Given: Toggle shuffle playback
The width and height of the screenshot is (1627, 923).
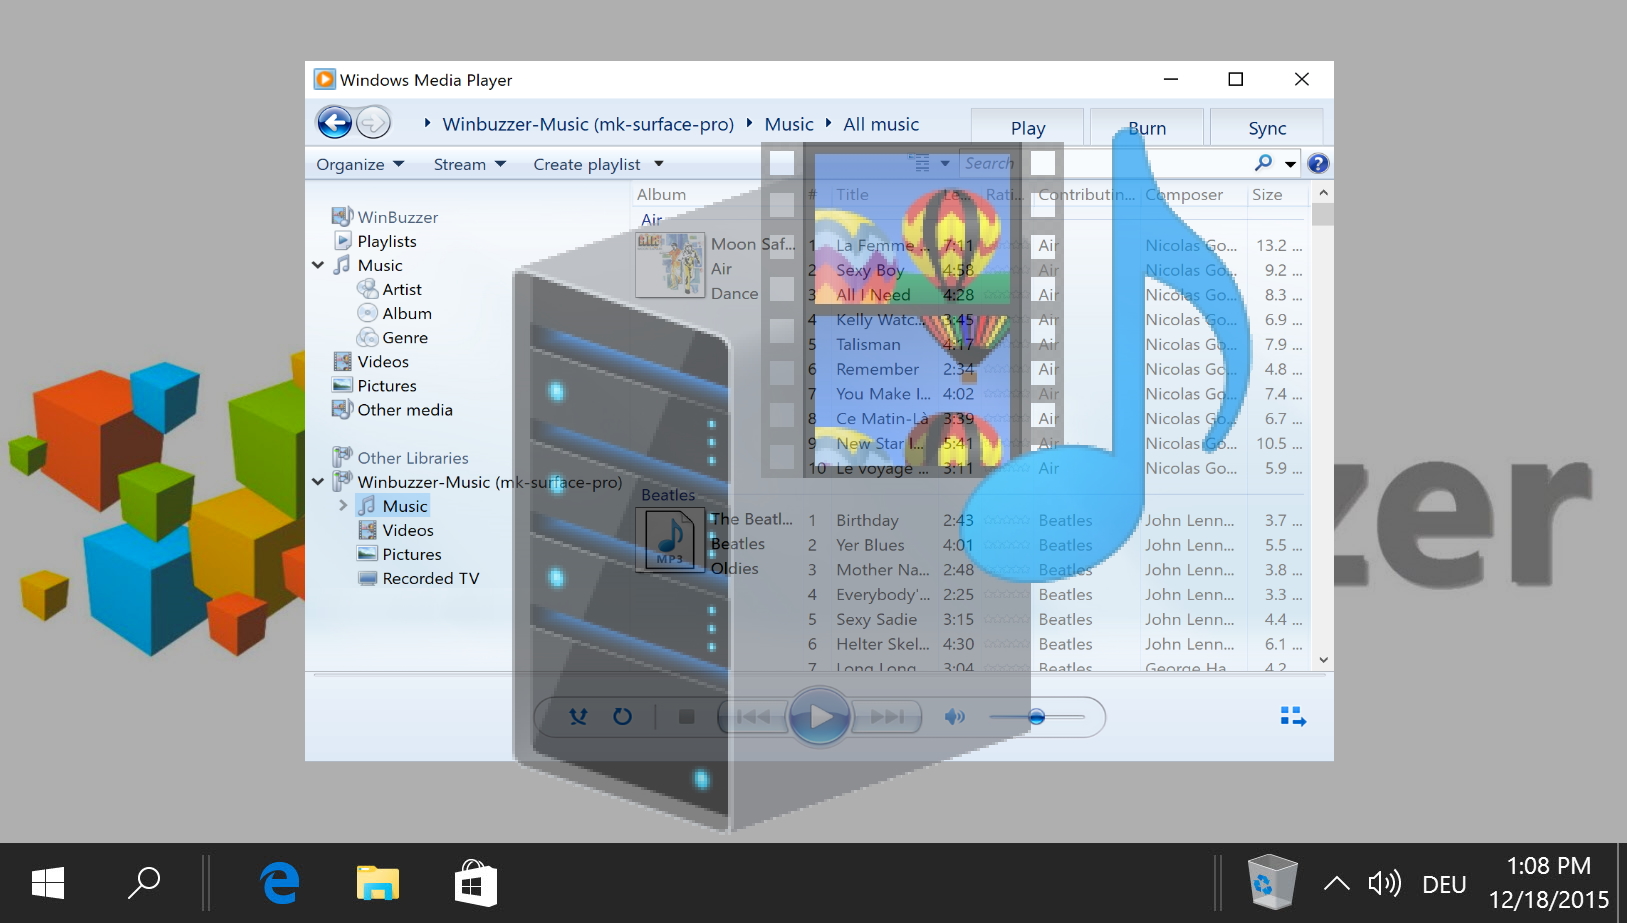Looking at the screenshot, I should click(x=578, y=716).
